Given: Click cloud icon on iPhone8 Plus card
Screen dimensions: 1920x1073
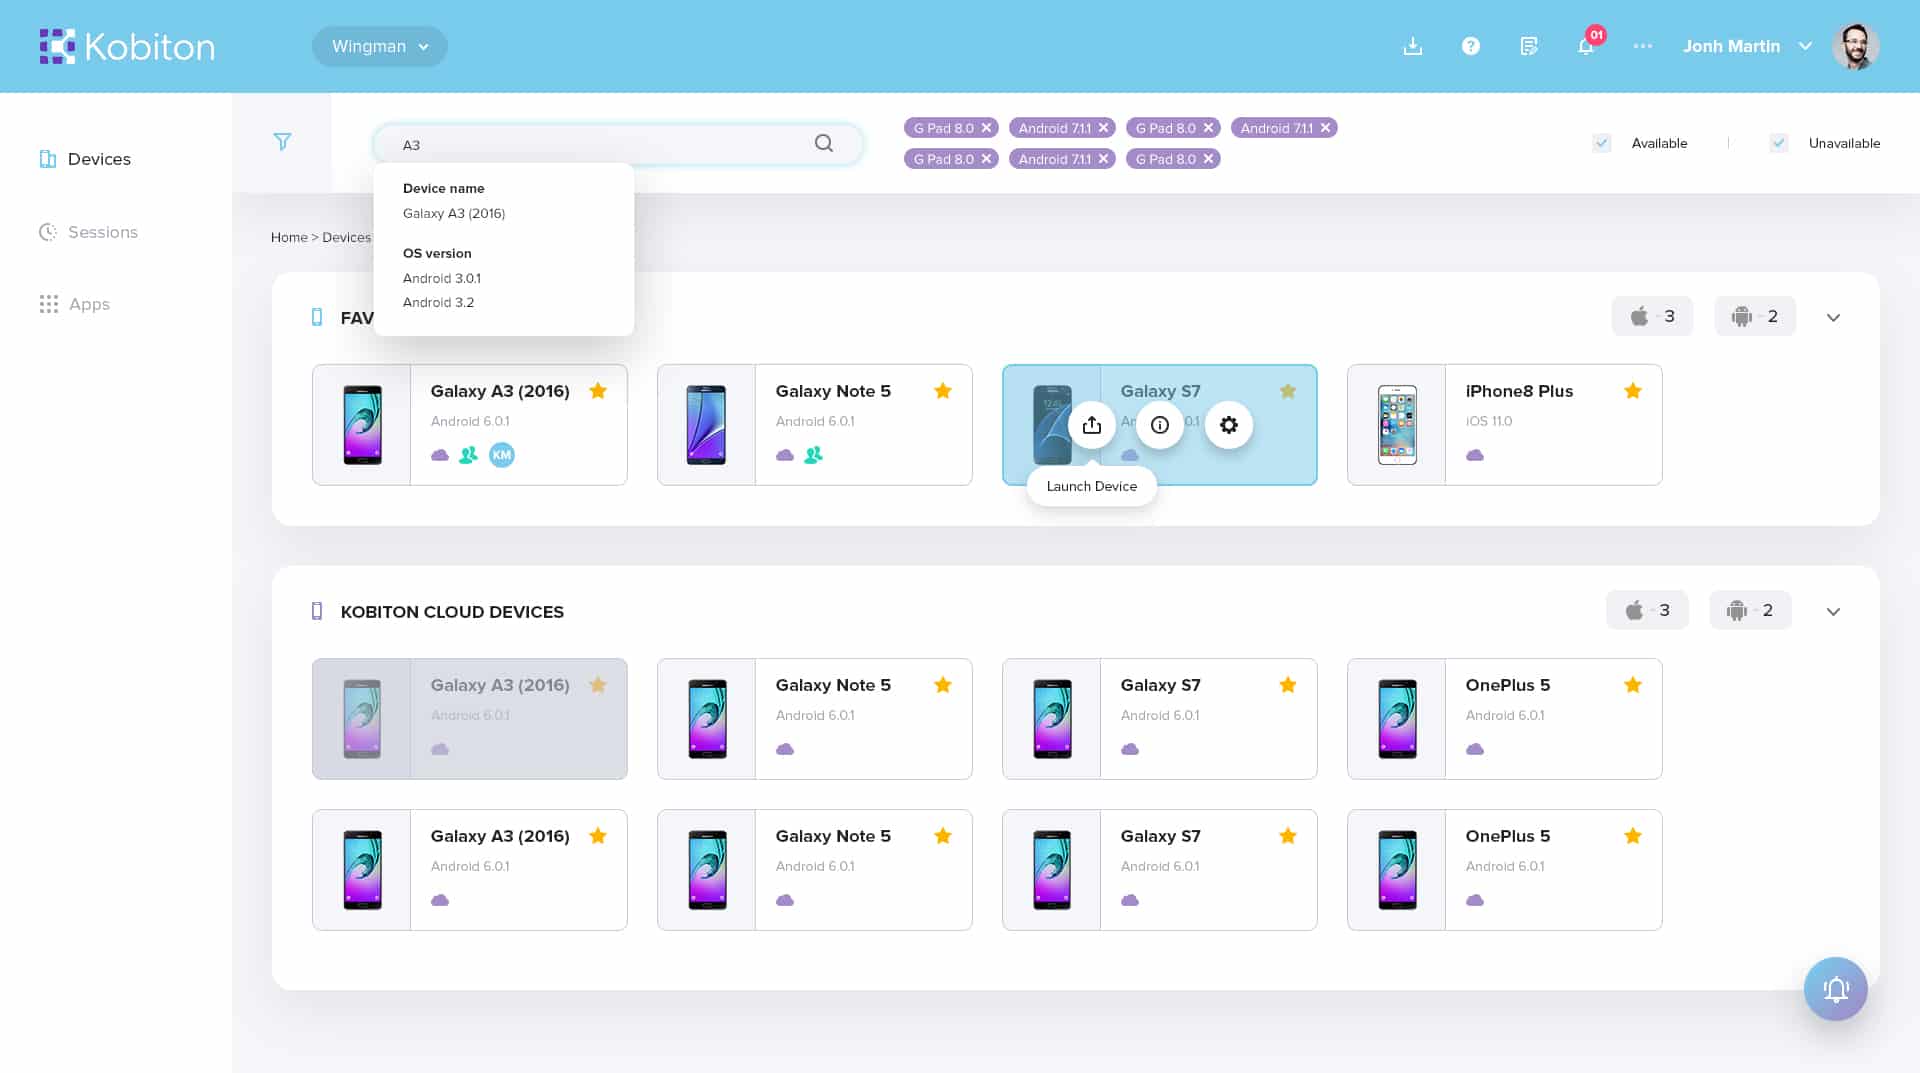Looking at the screenshot, I should [x=1475, y=455].
